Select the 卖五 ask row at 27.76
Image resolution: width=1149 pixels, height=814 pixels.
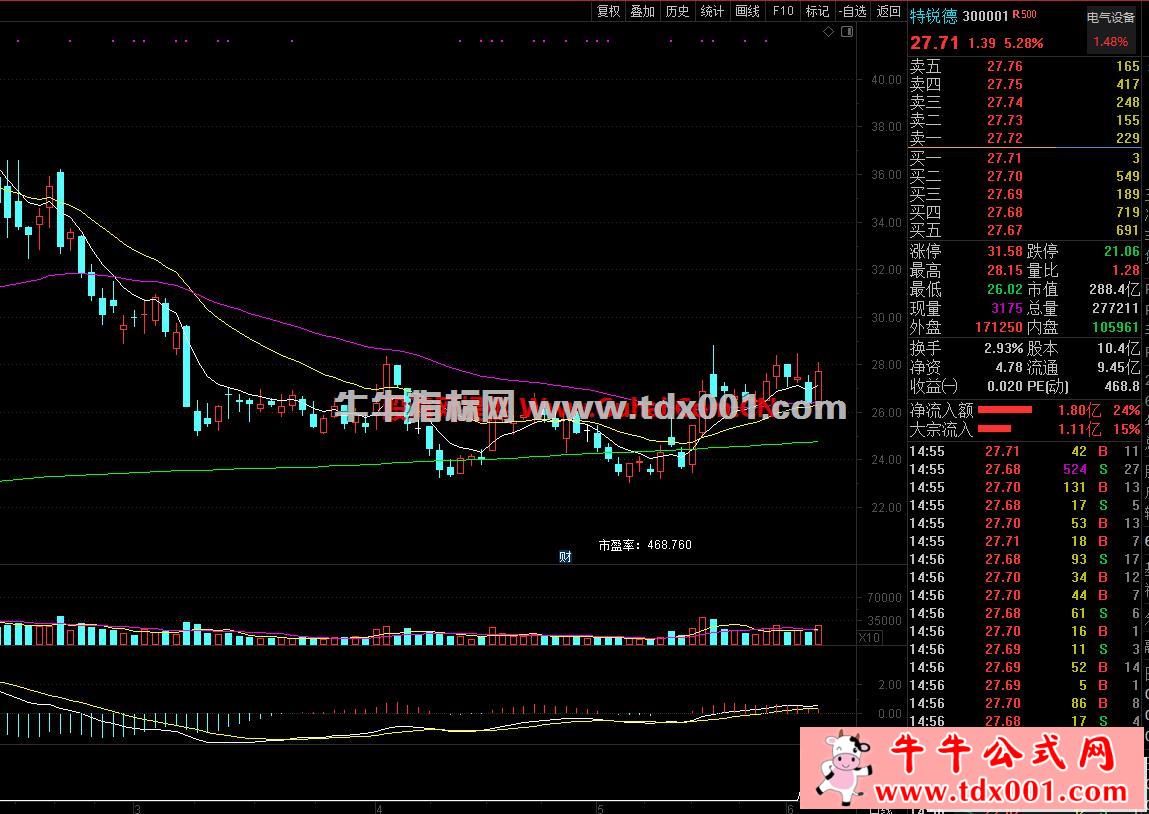click(x=1024, y=67)
